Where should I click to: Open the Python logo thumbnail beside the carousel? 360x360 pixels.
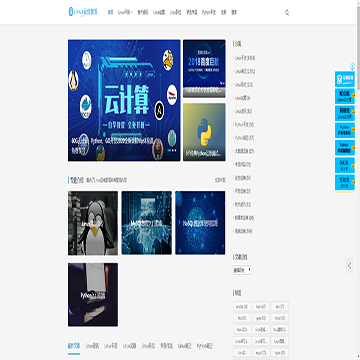tap(204, 132)
